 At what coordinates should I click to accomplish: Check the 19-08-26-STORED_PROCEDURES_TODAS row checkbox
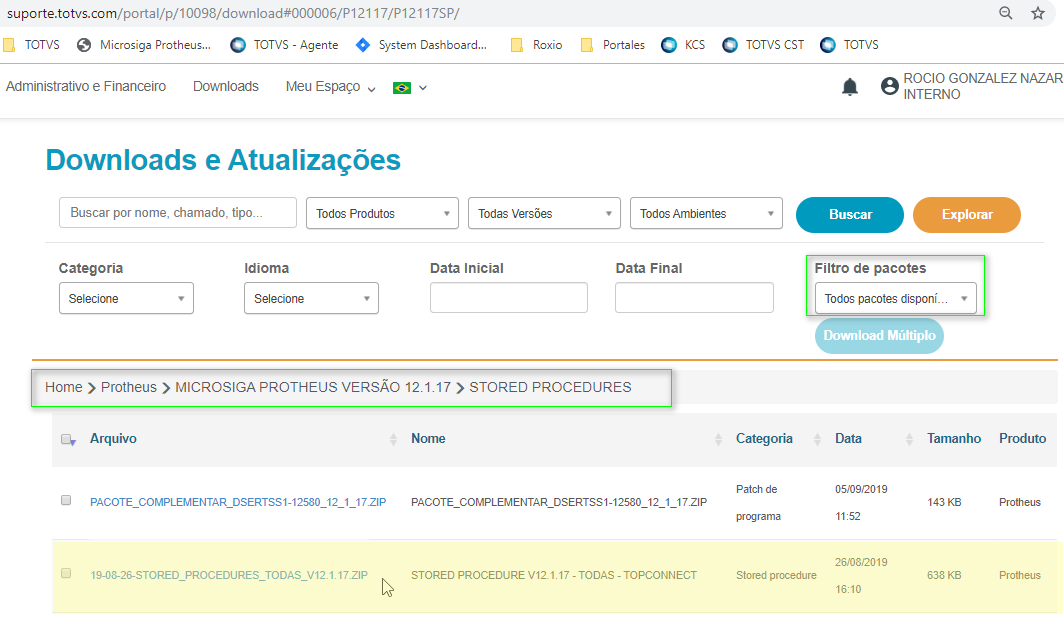click(66, 573)
